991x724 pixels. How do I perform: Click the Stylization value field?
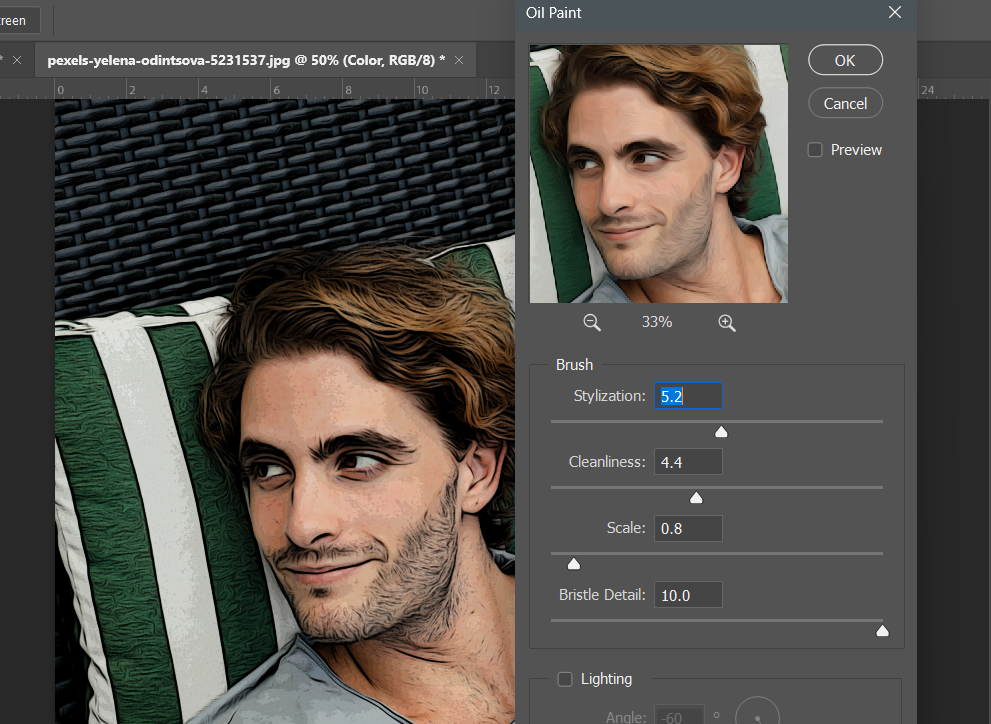pyautogui.click(x=688, y=395)
